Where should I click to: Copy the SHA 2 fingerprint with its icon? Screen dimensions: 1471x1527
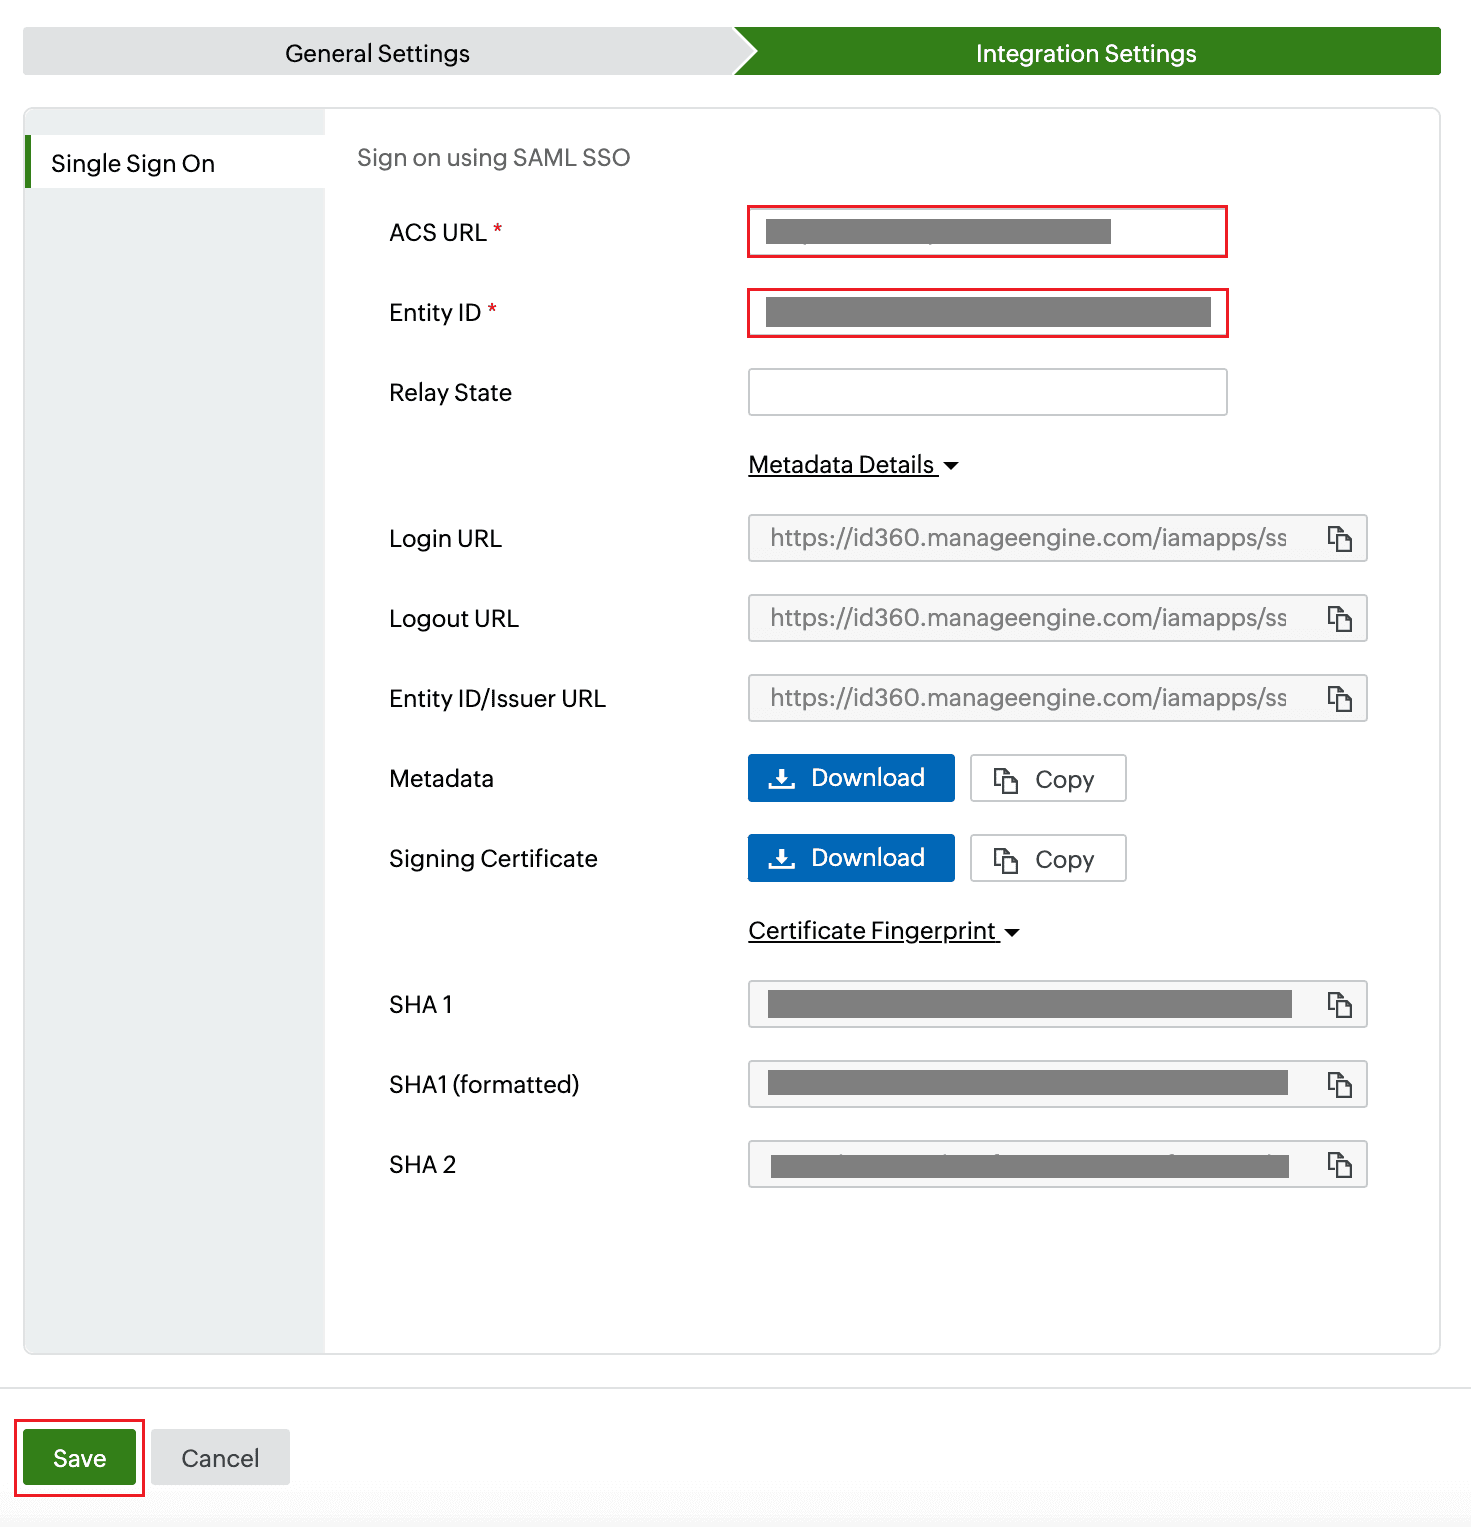click(1339, 1165)
